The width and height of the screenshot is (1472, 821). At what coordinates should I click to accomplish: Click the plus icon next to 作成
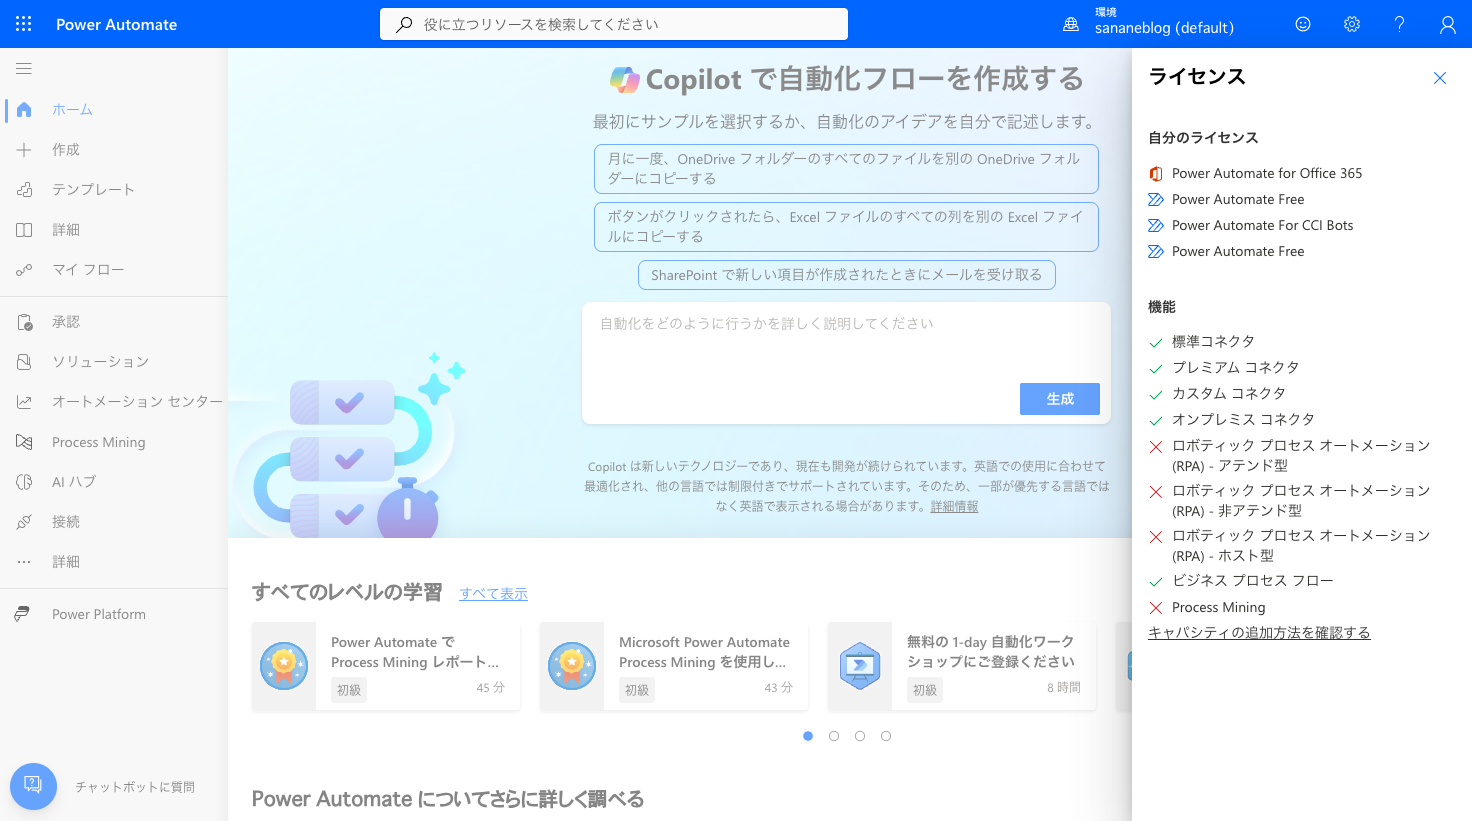pos(24,150)
